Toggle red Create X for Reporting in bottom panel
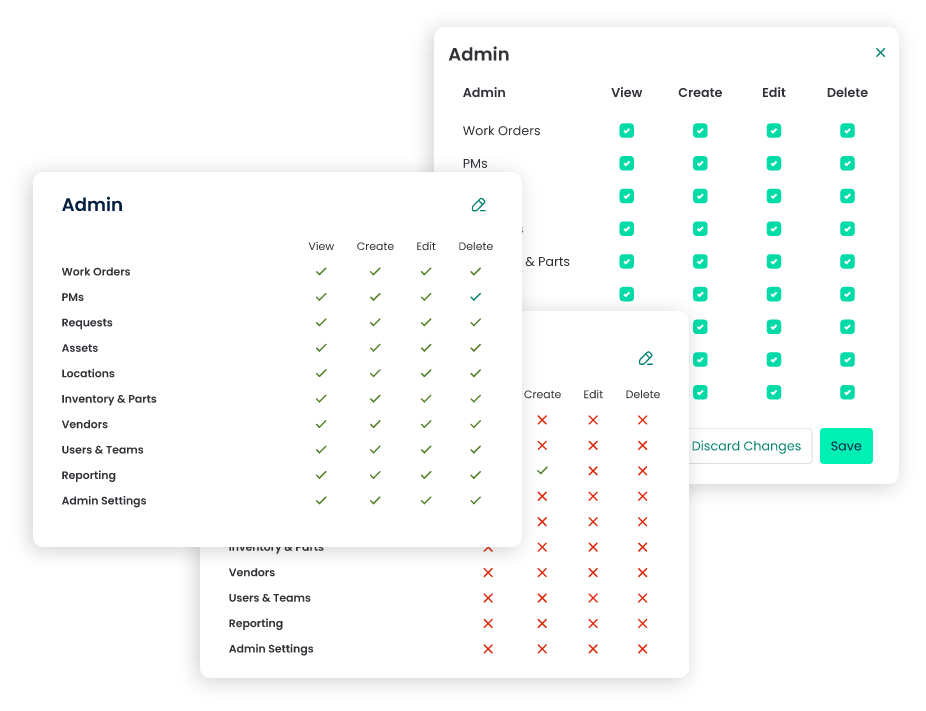Viewport: 926px width, 711px height. (x=541, y=623)
